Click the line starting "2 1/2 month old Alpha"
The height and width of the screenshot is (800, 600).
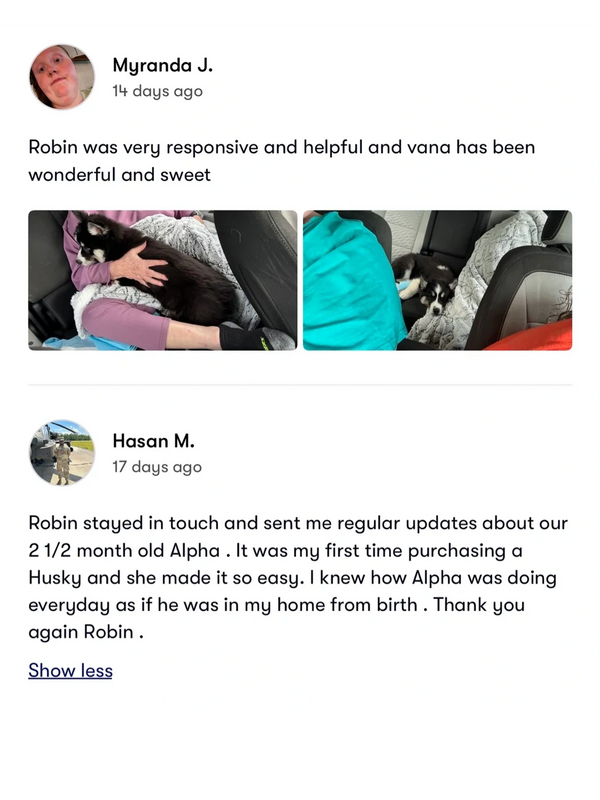click(275, 550)
